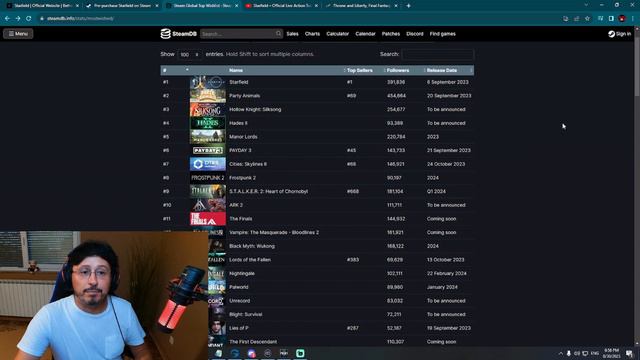Click the browser forward arrow
Screen dimensions: 640x360
[x=18, y=18]
